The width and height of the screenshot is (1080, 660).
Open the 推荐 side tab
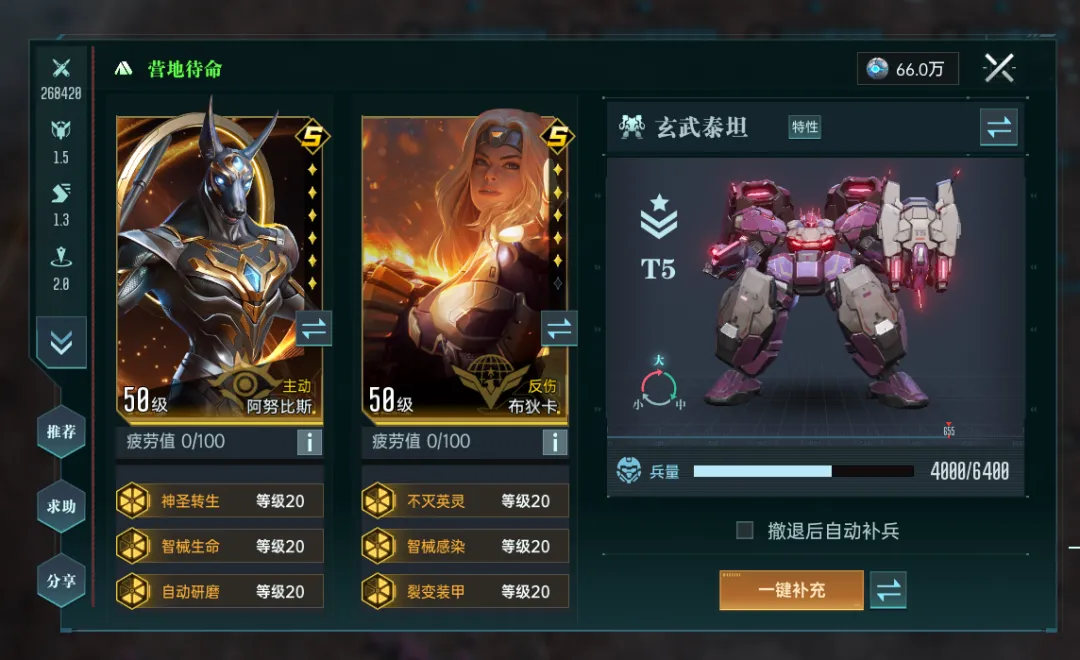tap(61, 432)
